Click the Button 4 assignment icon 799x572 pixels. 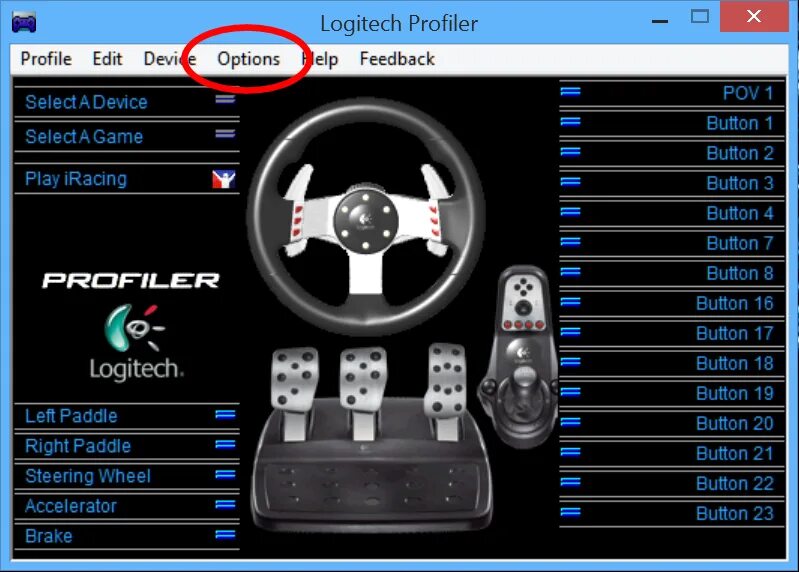click(x=571, y=211)
